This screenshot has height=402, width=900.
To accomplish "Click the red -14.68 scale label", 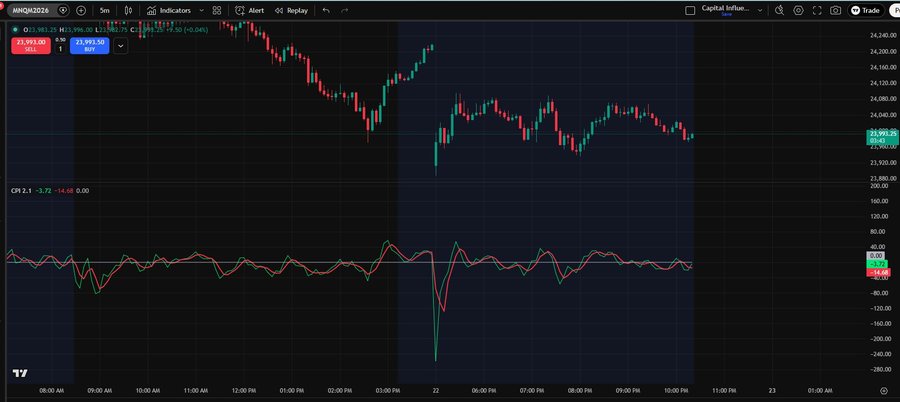I will [x=878, y=272].
